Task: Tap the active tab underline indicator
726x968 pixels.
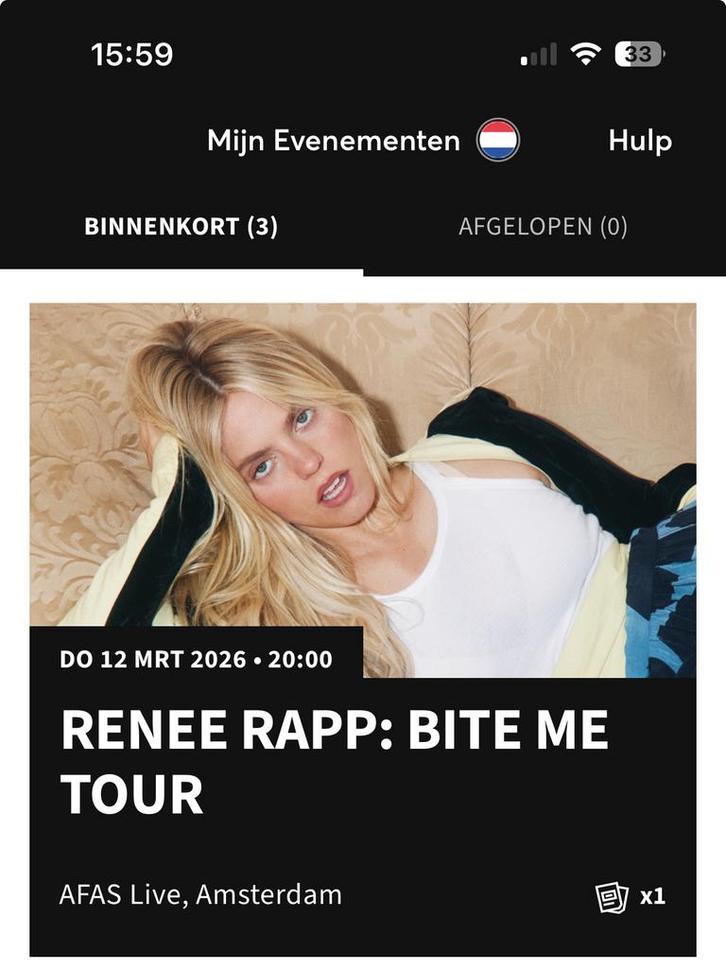Action: (x=182, y=272)
